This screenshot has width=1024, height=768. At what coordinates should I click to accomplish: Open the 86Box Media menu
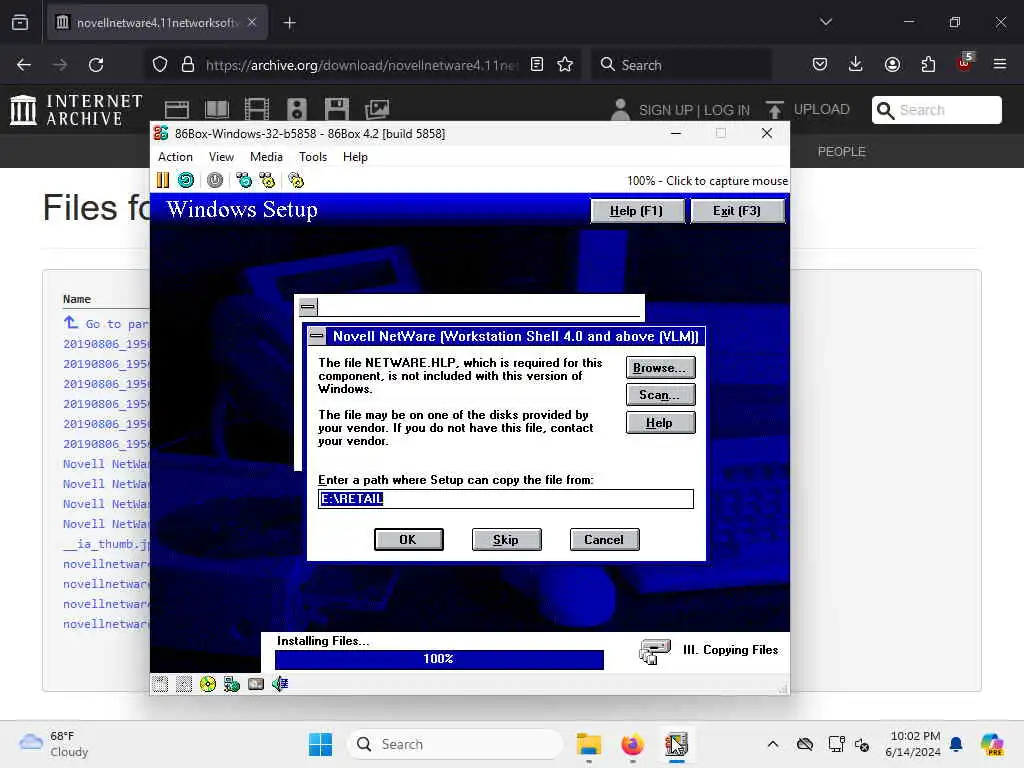[x=266, y=157]
